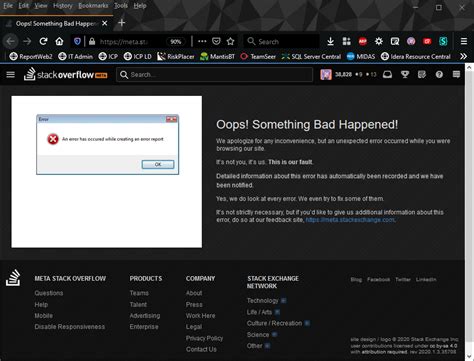The image size is (474, 361).
Task: Click the URL address bar
Action: pyautogui.click(x=124, y=42)
